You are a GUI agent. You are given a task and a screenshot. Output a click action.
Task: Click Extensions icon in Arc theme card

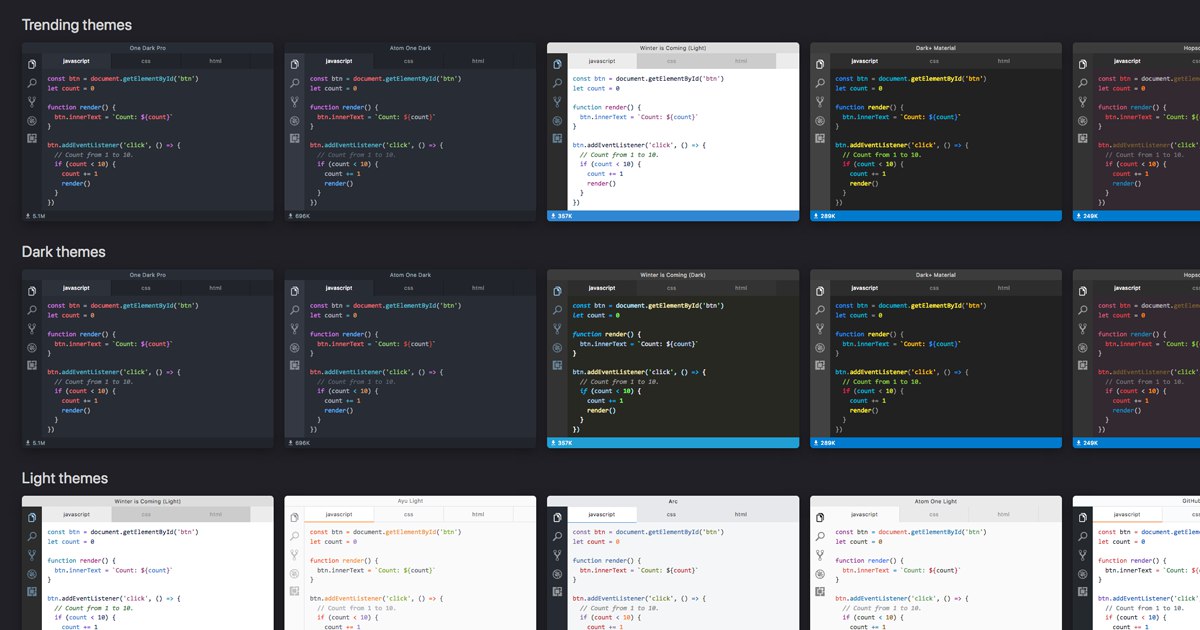[x=557, y=592]
